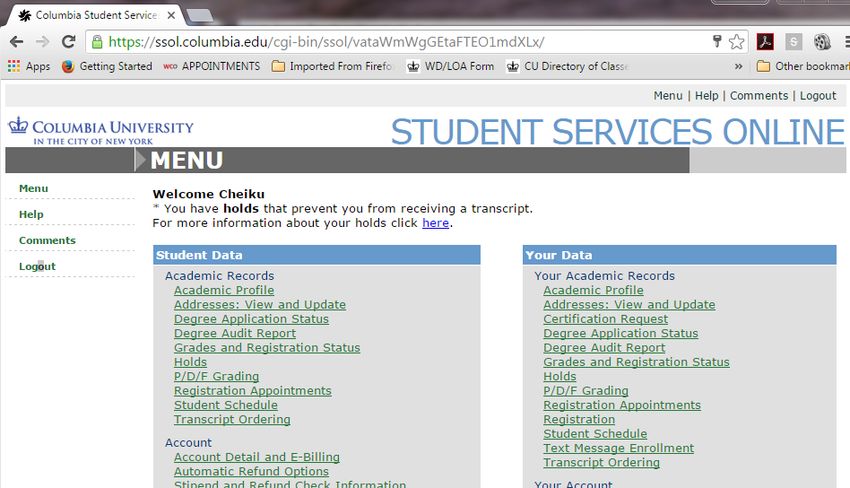Open Degree Audit Report under Your Data
Screen dimensions: 850x488
[x=604, y=348]
